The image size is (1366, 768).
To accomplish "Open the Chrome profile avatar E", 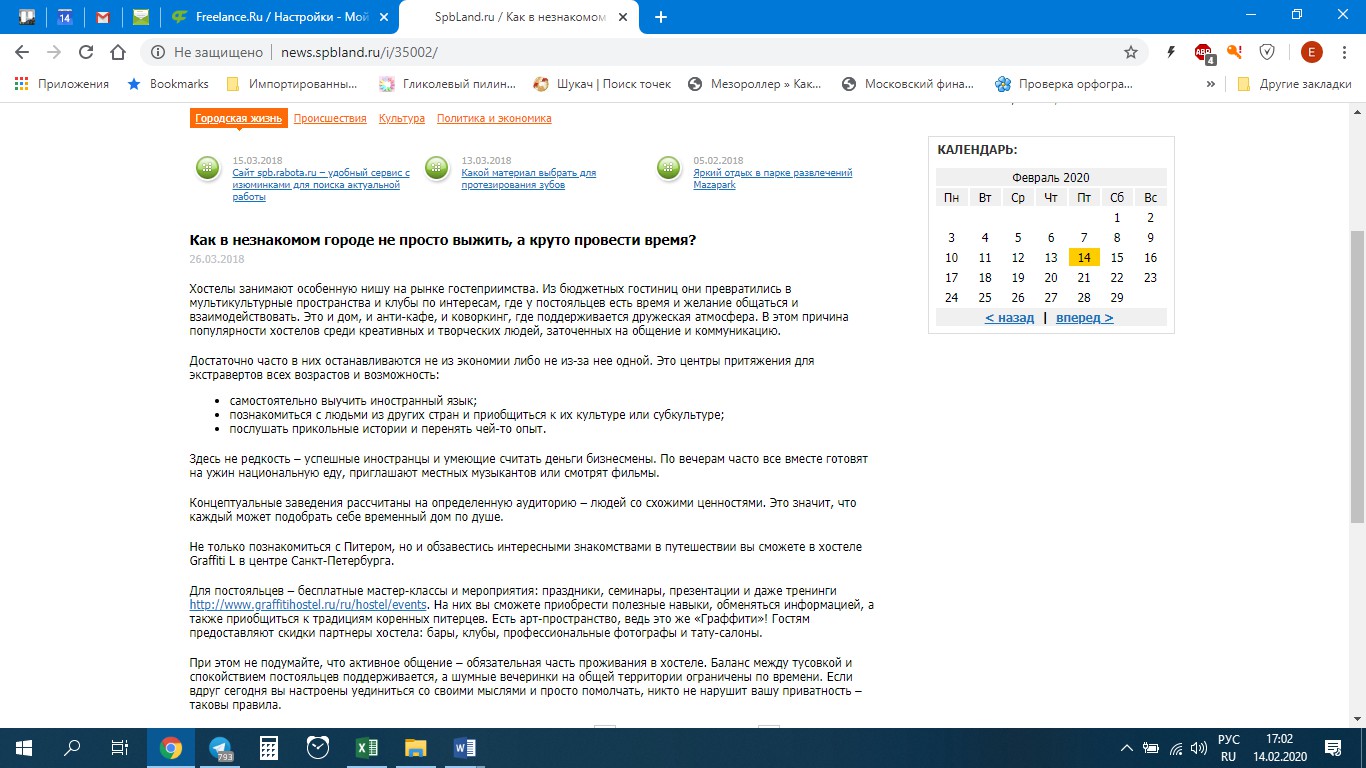I will click(1311, 52).
